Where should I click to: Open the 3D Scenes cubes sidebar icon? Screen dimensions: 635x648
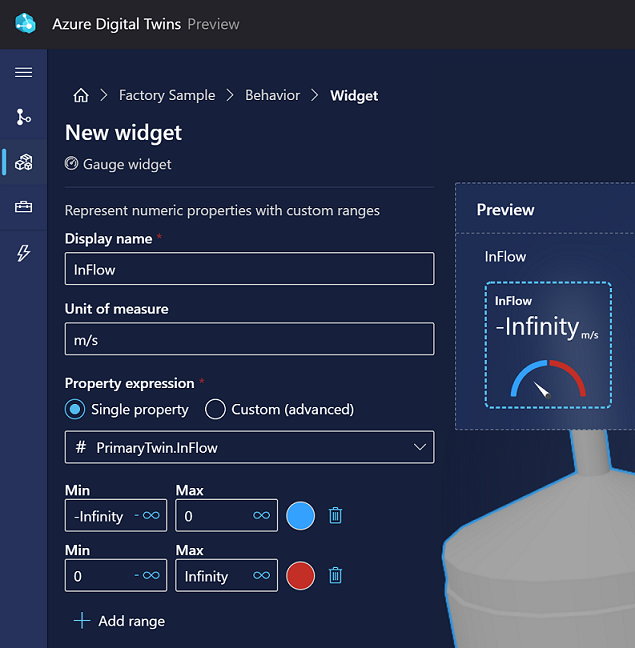[x=24, y=162]
